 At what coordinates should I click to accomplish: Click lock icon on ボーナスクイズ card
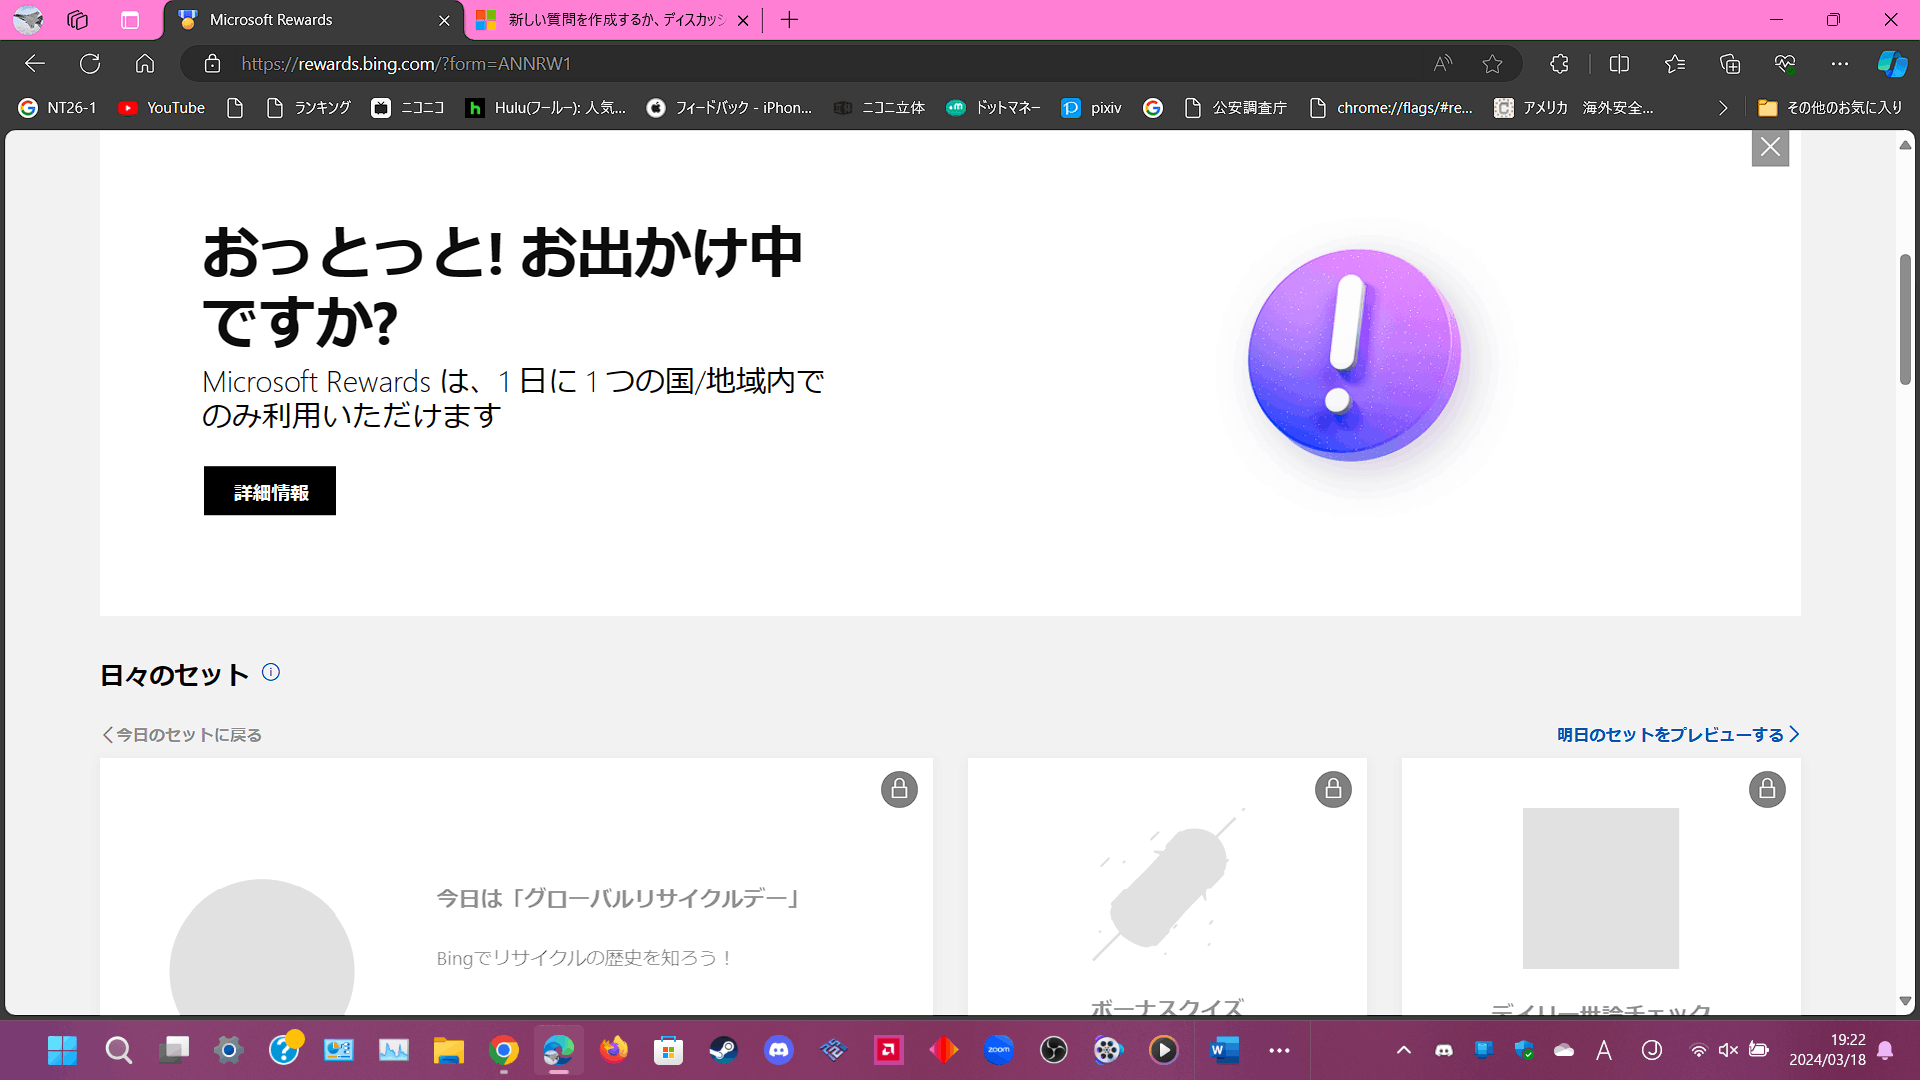[1333, 790]
